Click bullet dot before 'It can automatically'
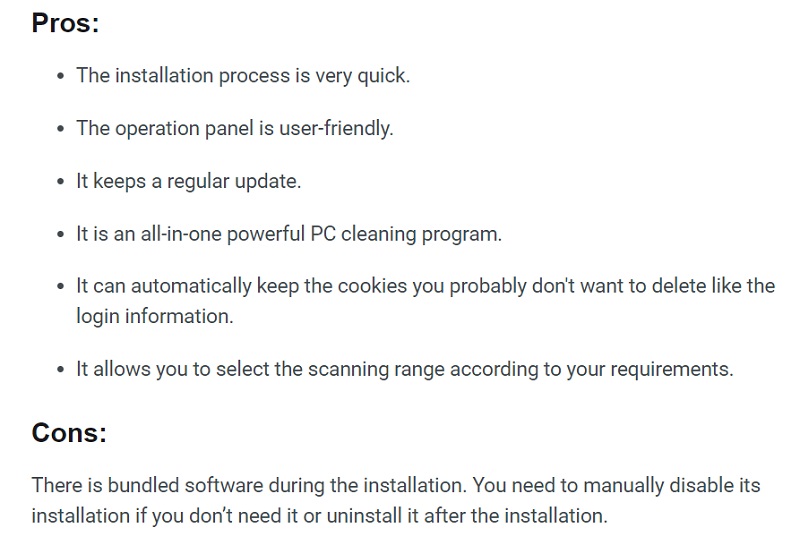800x545 pixels. (x=61, y=287)
